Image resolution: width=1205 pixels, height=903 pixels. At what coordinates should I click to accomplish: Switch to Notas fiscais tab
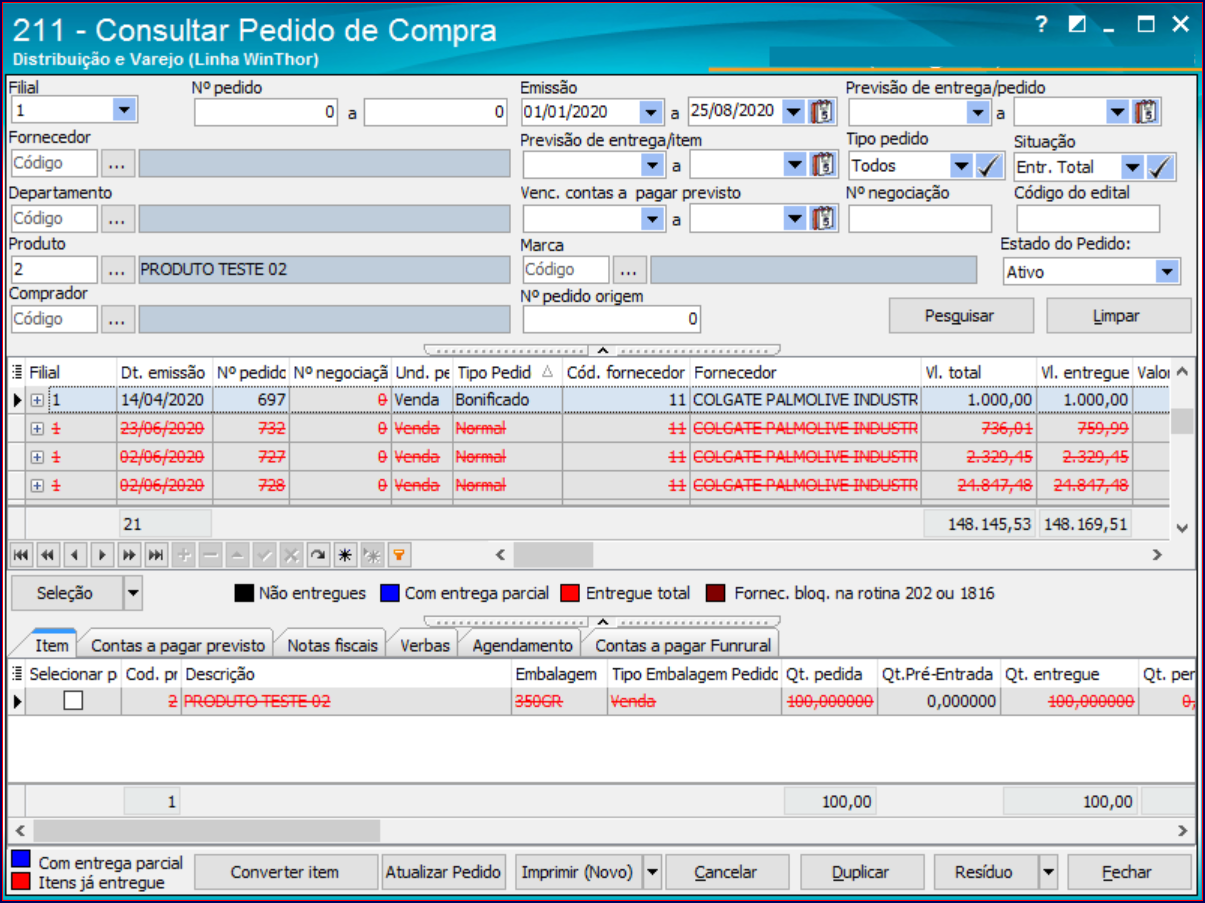click(332, 645)
